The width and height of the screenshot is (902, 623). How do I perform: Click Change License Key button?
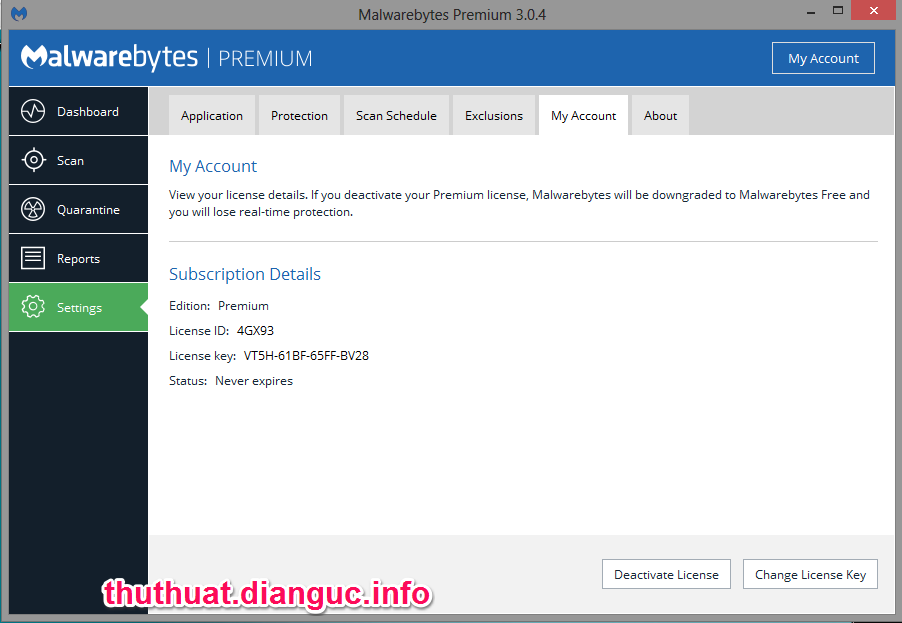pyautogui.click(x=810, y=574)
